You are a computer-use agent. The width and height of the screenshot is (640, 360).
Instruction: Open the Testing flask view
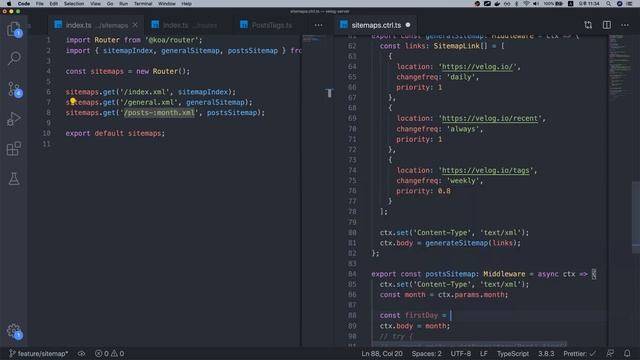[x=14, y=179]
